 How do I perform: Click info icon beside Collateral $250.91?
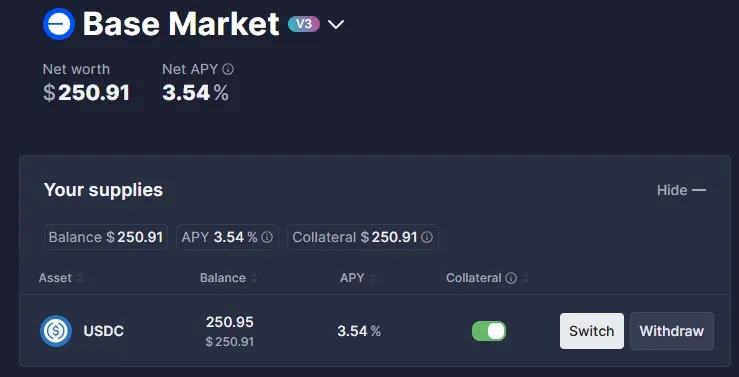tap(427, 237)
